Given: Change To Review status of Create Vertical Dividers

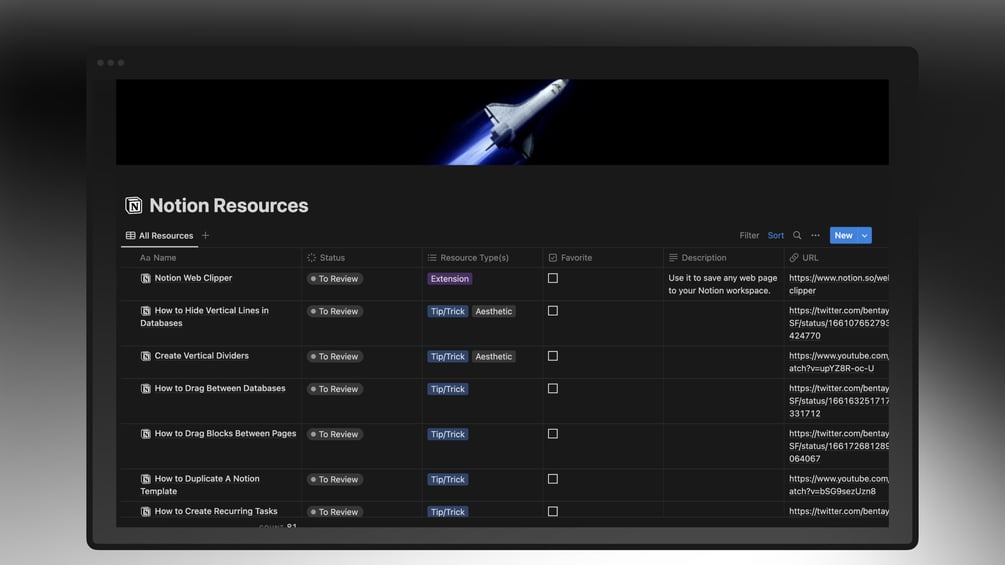Looking at the screenshot, I should click(335, 357).
